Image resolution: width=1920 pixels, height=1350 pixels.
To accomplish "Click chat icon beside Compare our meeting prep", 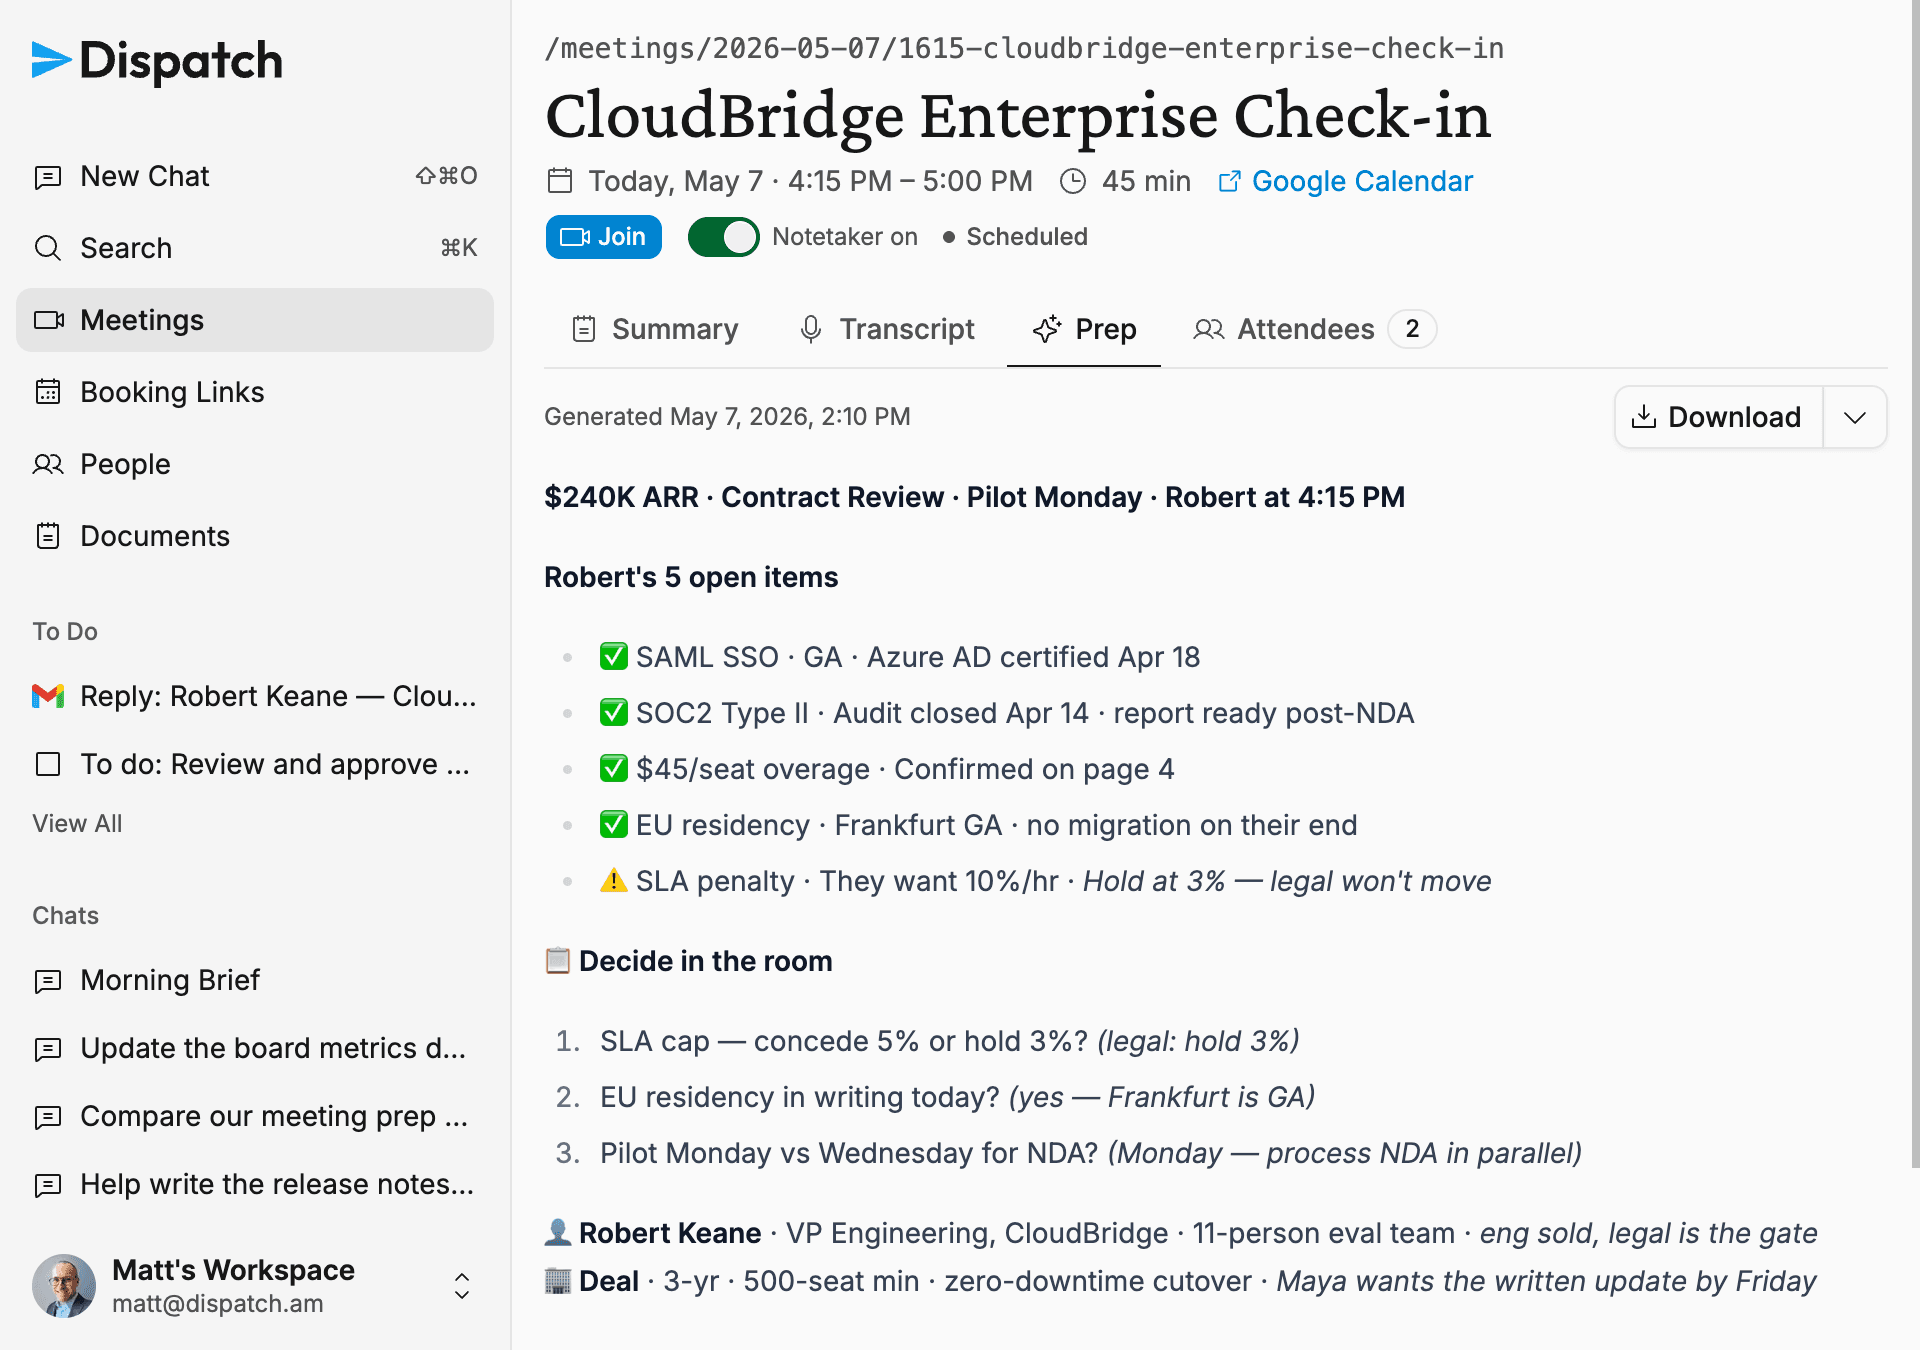I will 48,1117.
